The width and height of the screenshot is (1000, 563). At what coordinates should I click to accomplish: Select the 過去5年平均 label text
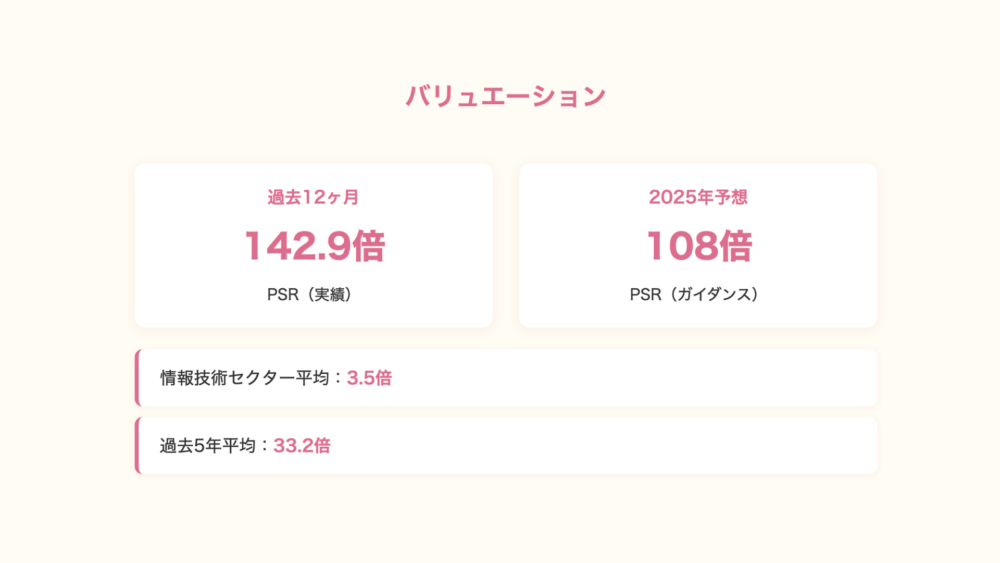click(x=214, y=446)
